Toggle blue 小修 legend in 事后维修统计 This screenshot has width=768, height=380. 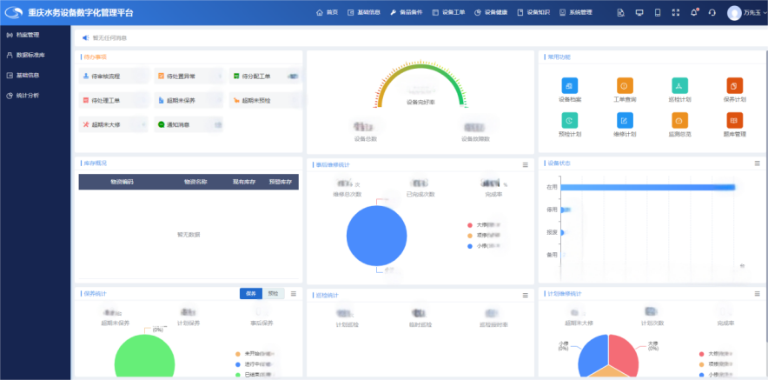pyautogui.click(x=483, y=246)
